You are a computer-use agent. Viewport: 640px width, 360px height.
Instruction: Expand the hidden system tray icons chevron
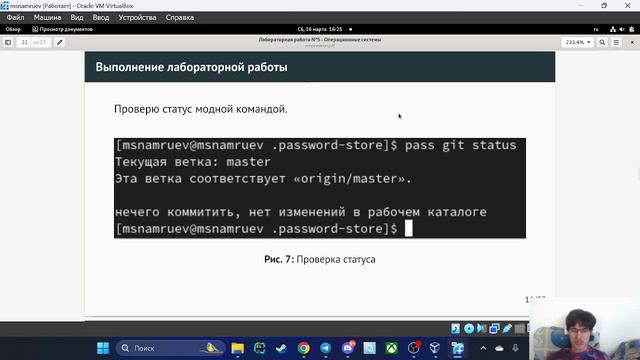click(x=483, y=348)
